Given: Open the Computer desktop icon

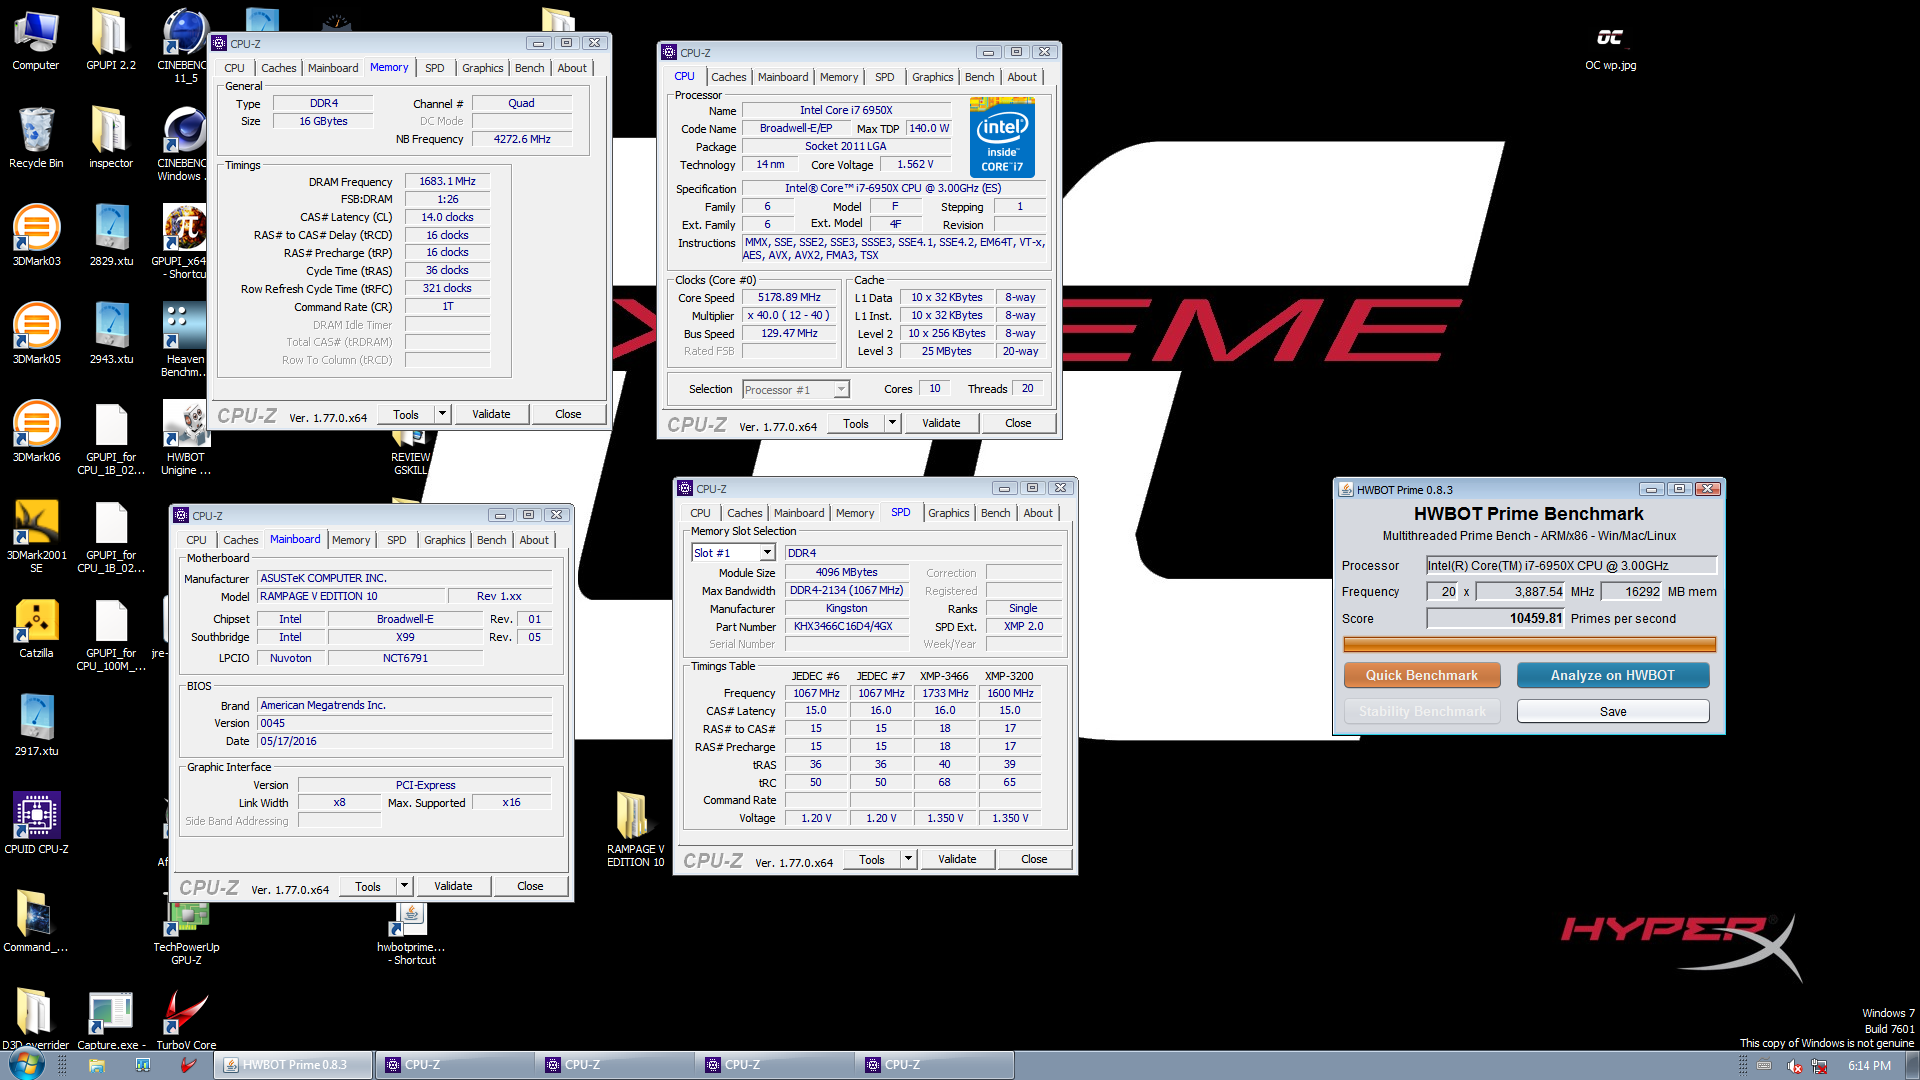Looking at the screenshot, I should [36, 40].
